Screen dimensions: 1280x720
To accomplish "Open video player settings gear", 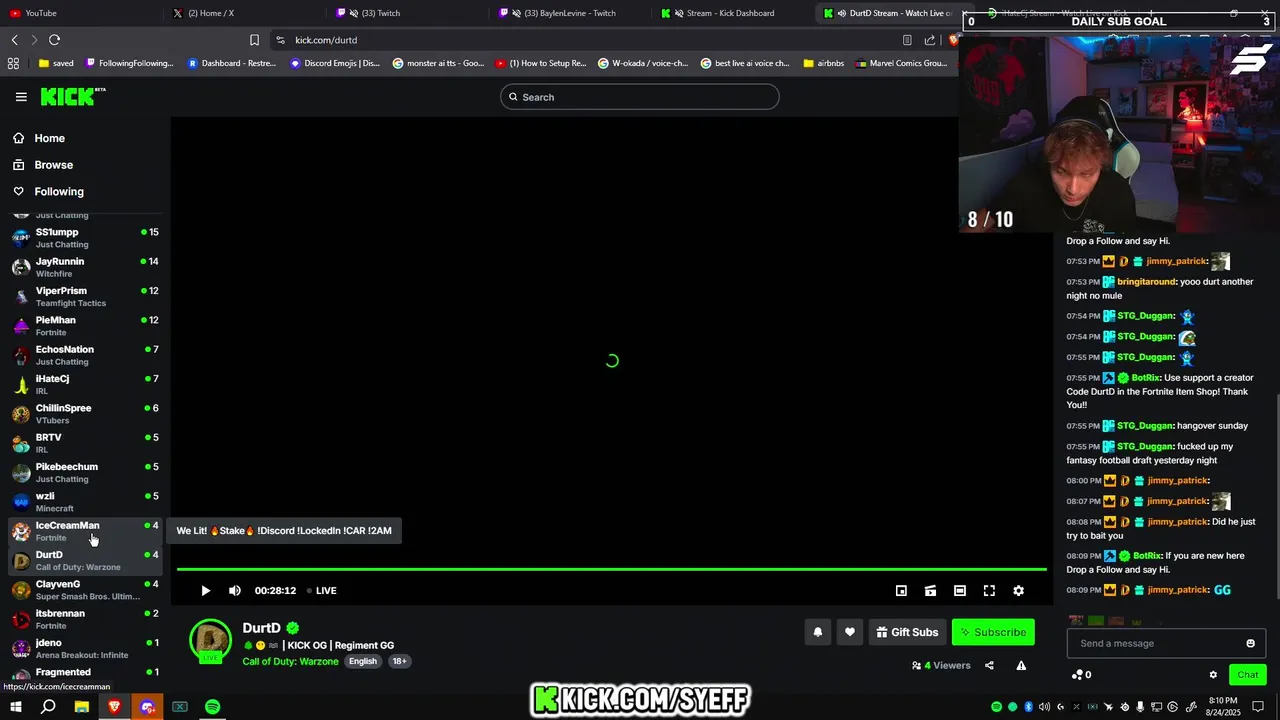I will tap(1018, 591).
